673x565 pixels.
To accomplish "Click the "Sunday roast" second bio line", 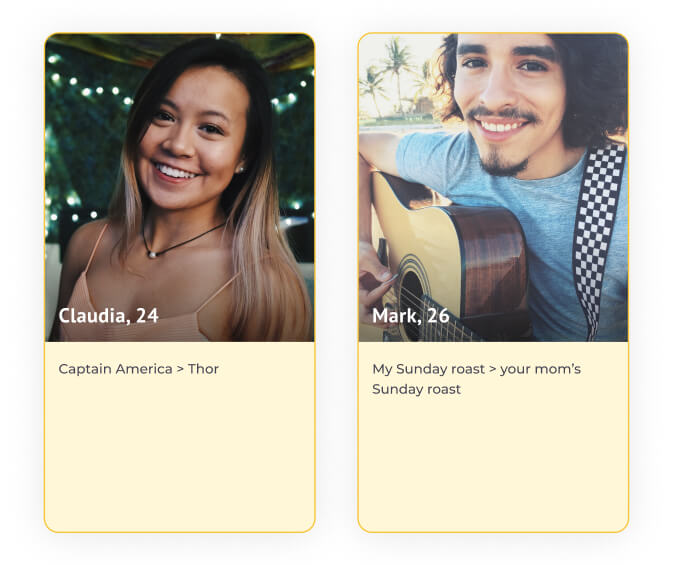I will (x=416, y=389).
